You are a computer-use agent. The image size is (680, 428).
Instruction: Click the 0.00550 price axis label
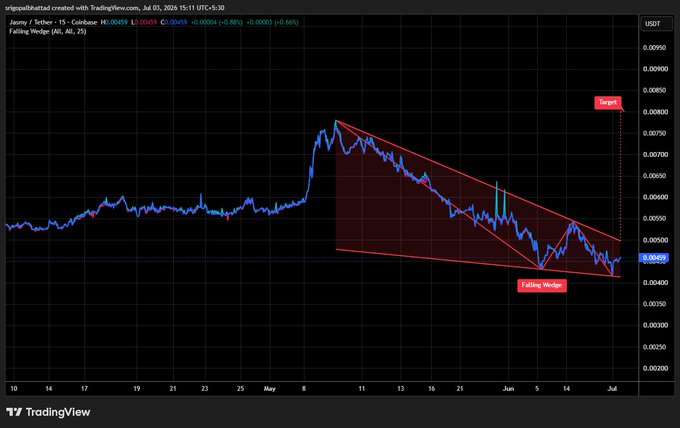654,219
